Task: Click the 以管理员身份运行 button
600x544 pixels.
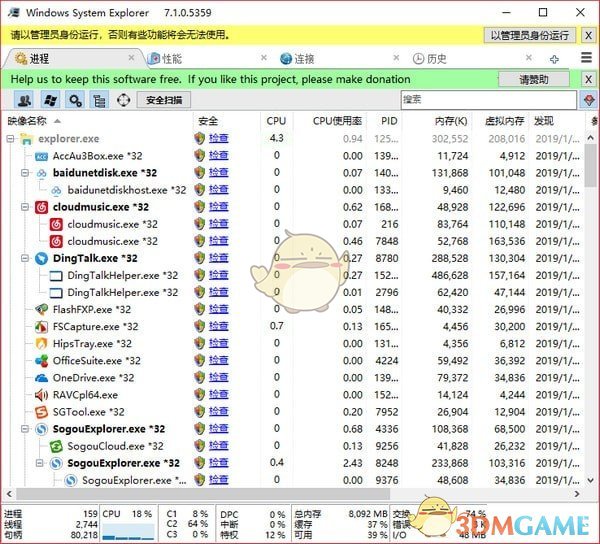Action: (x=530, y=35)
